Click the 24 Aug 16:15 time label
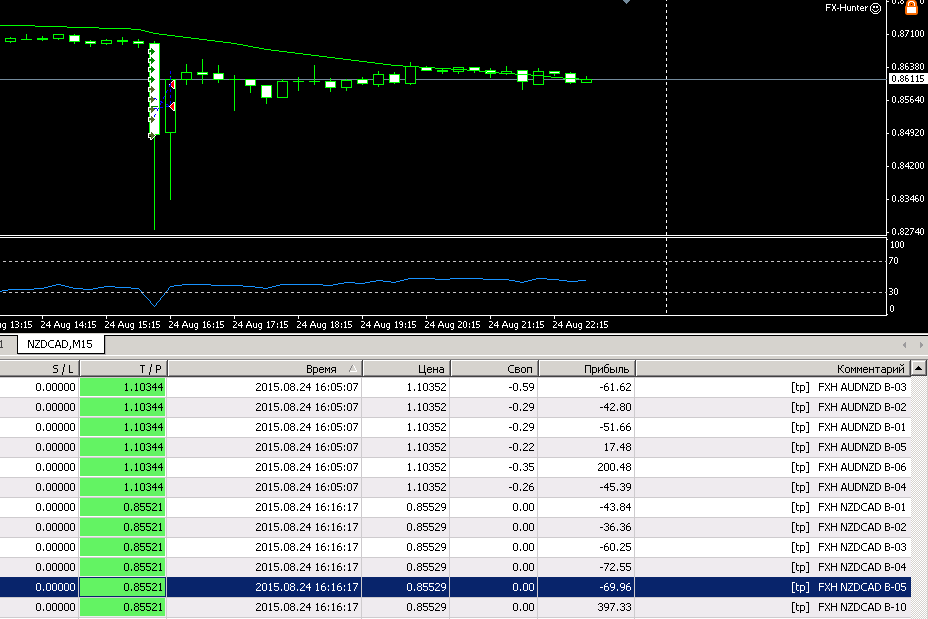This screenshot has height=619, width=928. point(196,325)
